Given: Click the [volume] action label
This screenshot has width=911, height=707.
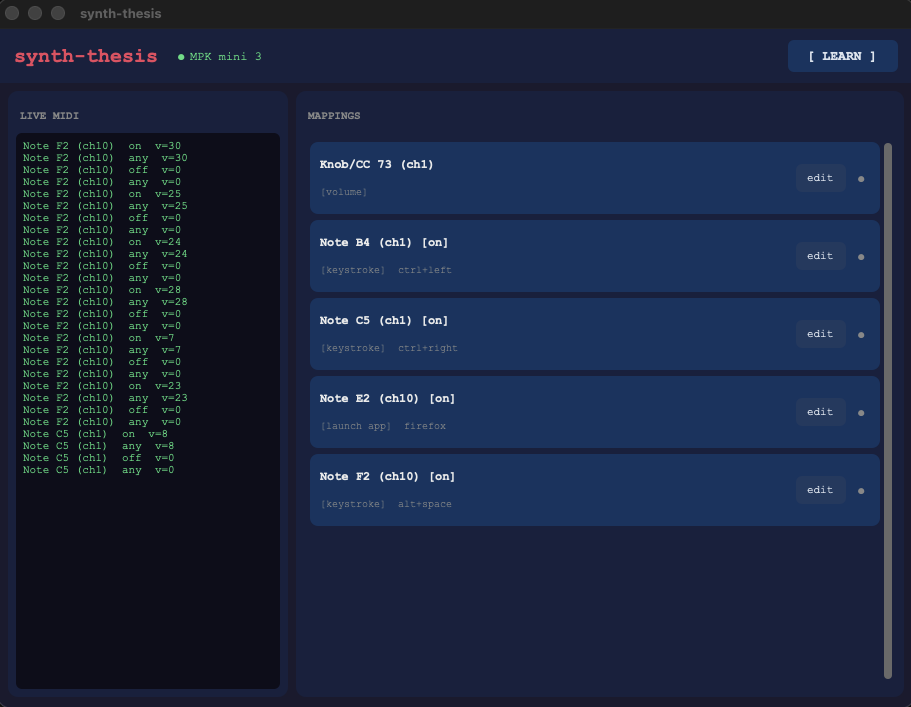Looking at the screenshot, I should coord(344,192).
